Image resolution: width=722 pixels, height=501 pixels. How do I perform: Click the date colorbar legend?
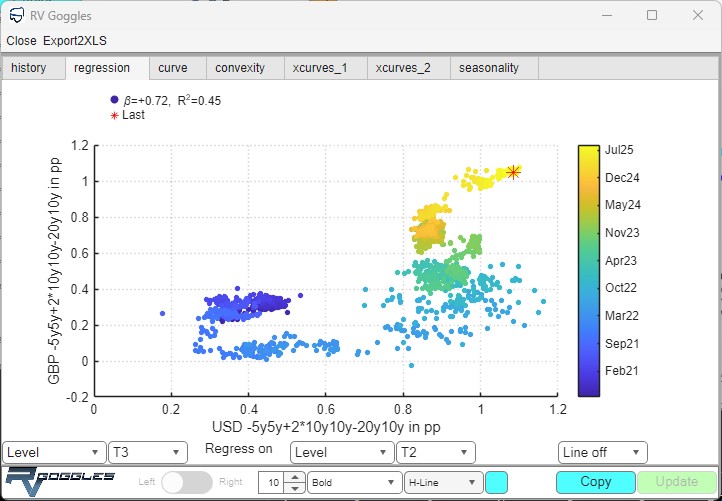tap(589, 271)
